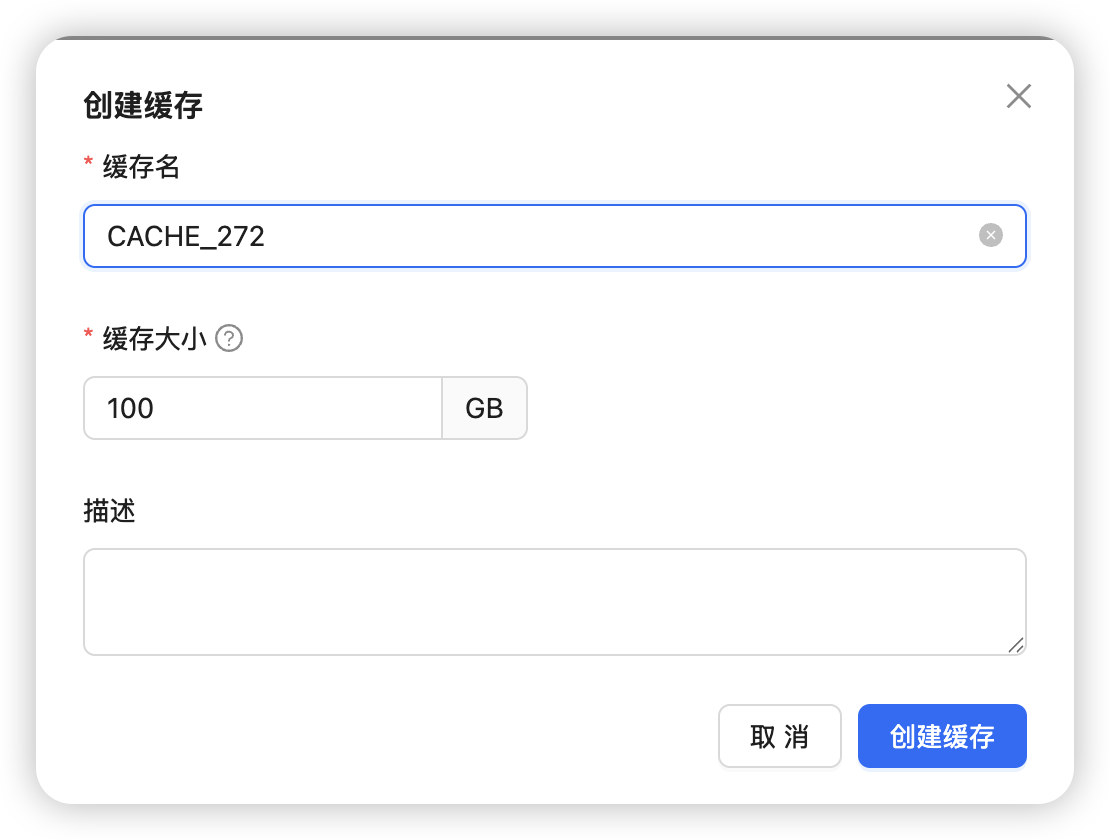This screenshot has width=1110, height=840.
Task: Grab the resize handle of the 描述 textarea
Action: (1016, 645)
